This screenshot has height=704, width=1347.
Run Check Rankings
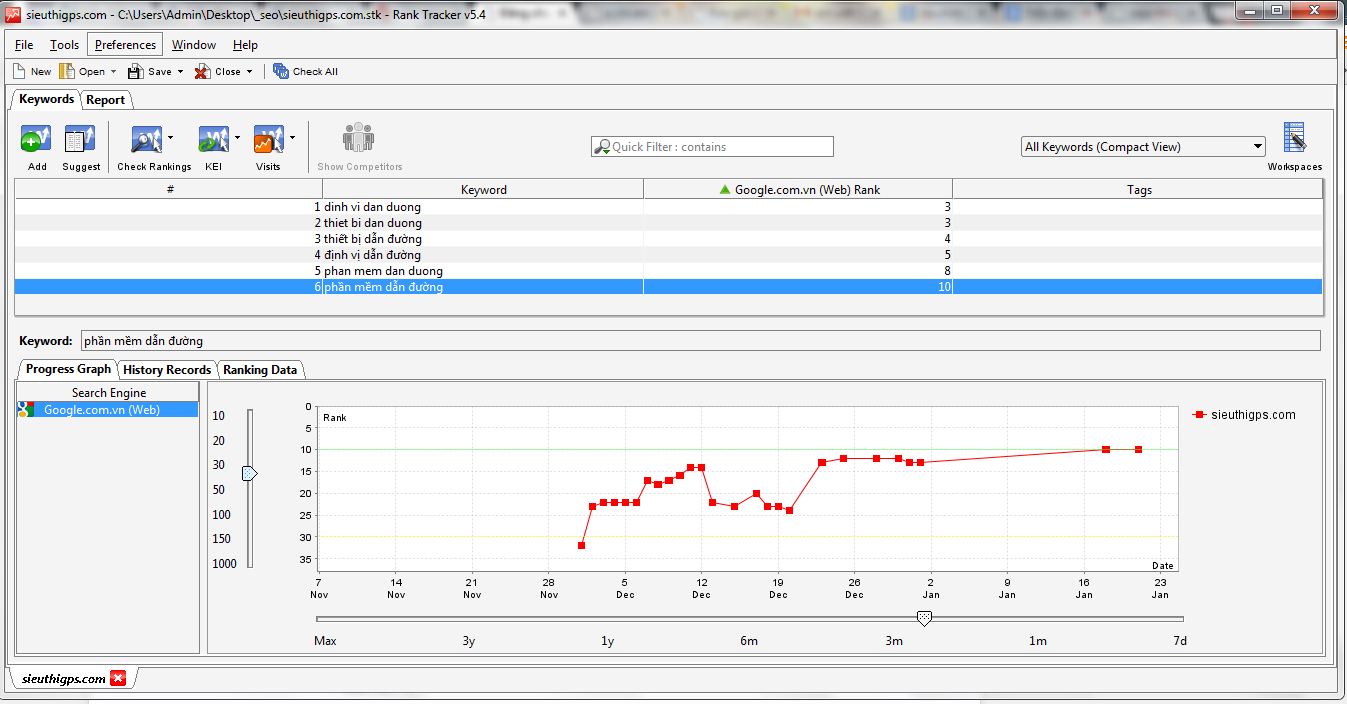(147, 140)
